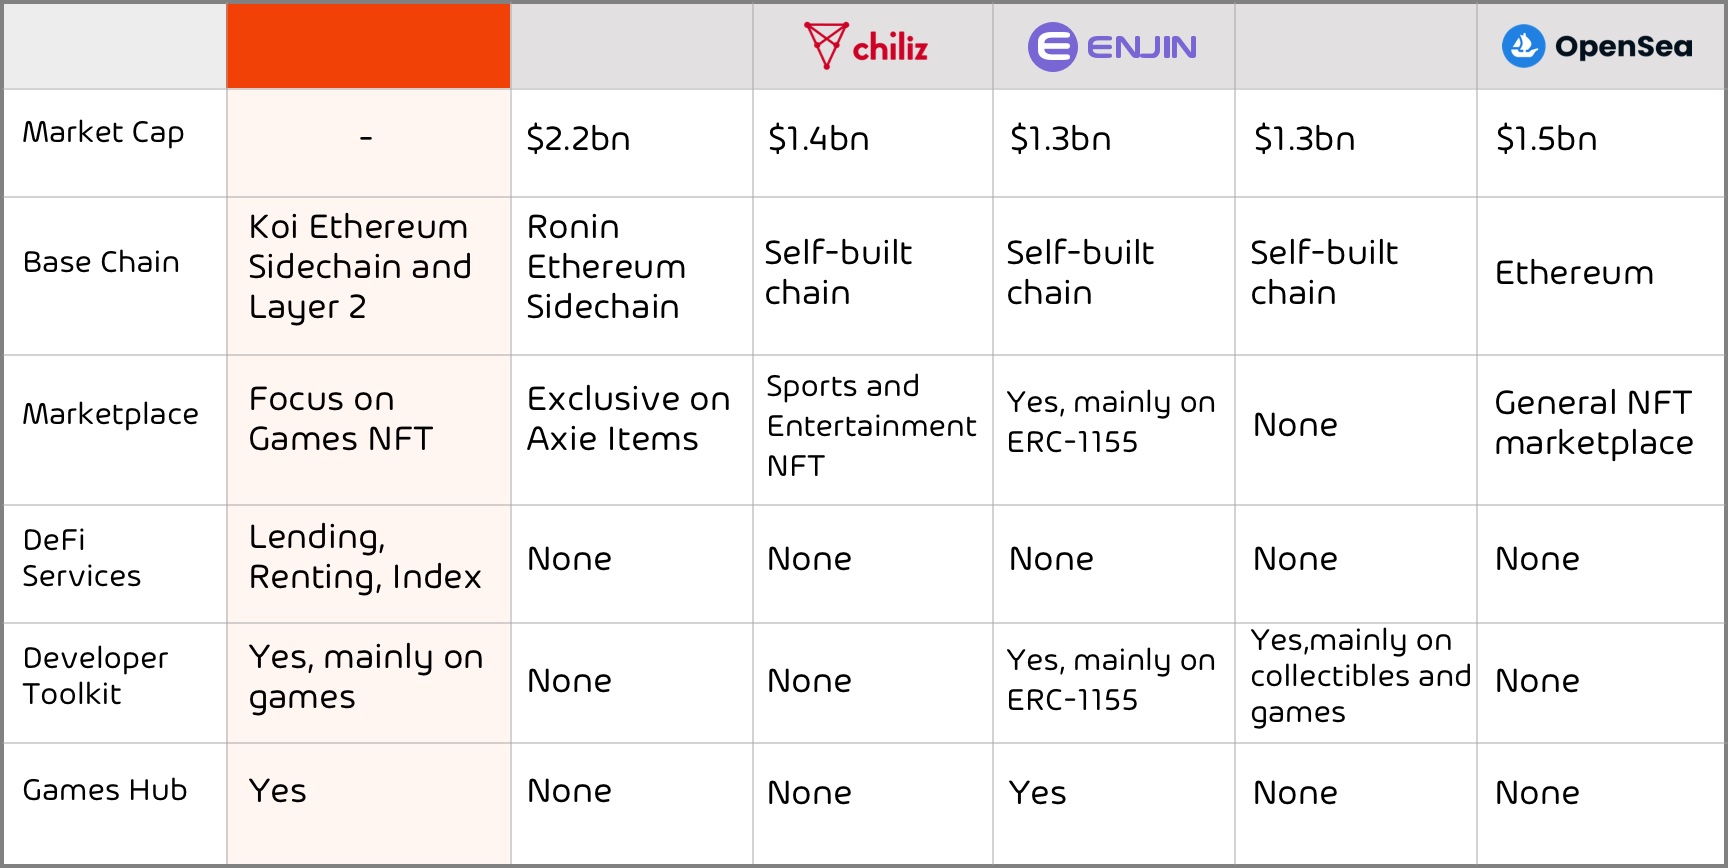Select the Developer Toolkit row label
Screen dimensions: 1728x868
coord(95,676)
